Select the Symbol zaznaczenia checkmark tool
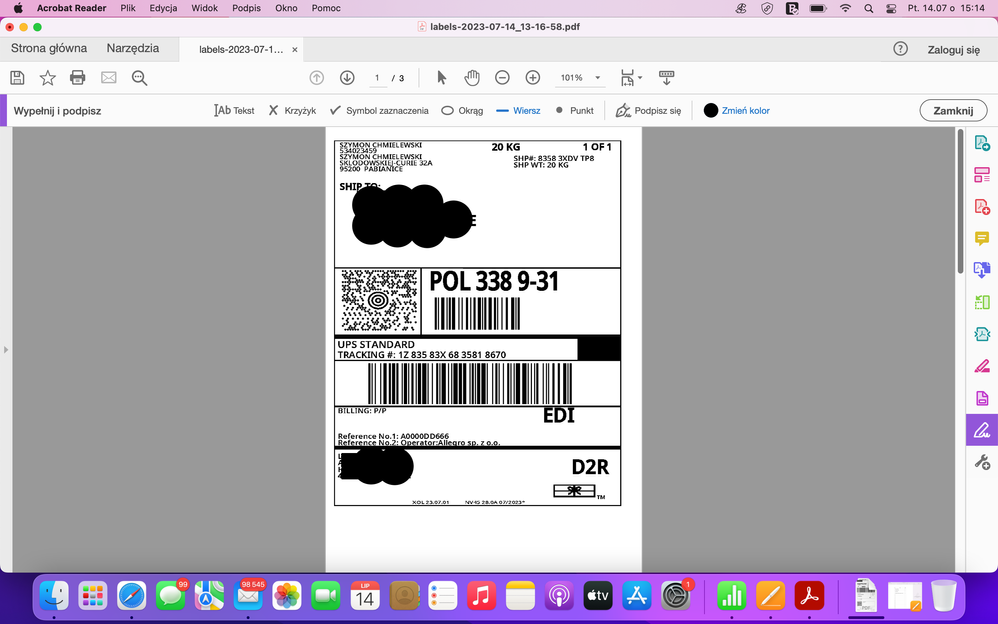This screenshot has height=624, width=998. (379, 111)
